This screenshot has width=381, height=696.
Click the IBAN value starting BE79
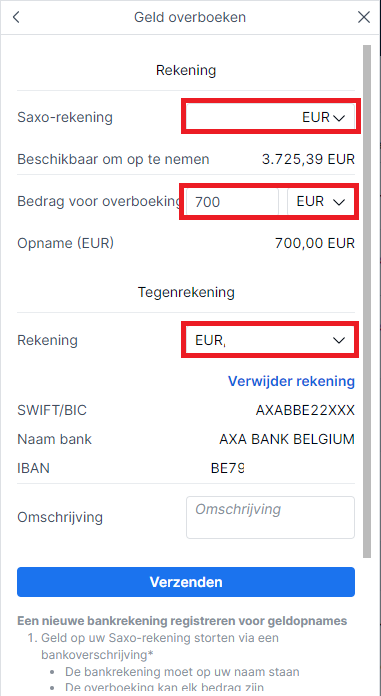click(228, 468)
